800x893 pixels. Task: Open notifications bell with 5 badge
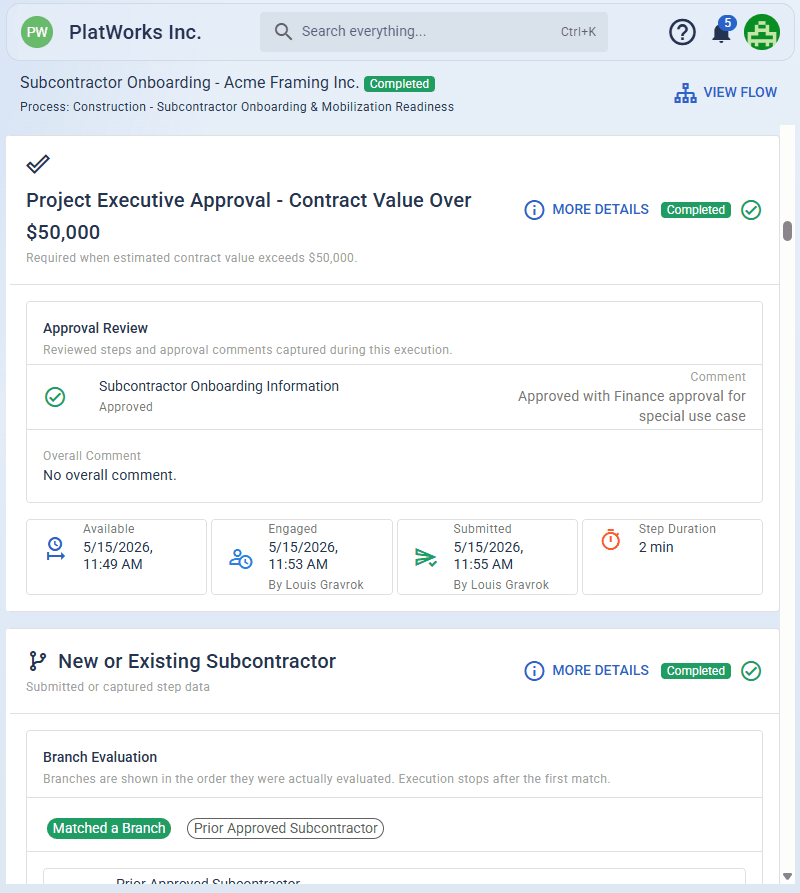point(722,31)
